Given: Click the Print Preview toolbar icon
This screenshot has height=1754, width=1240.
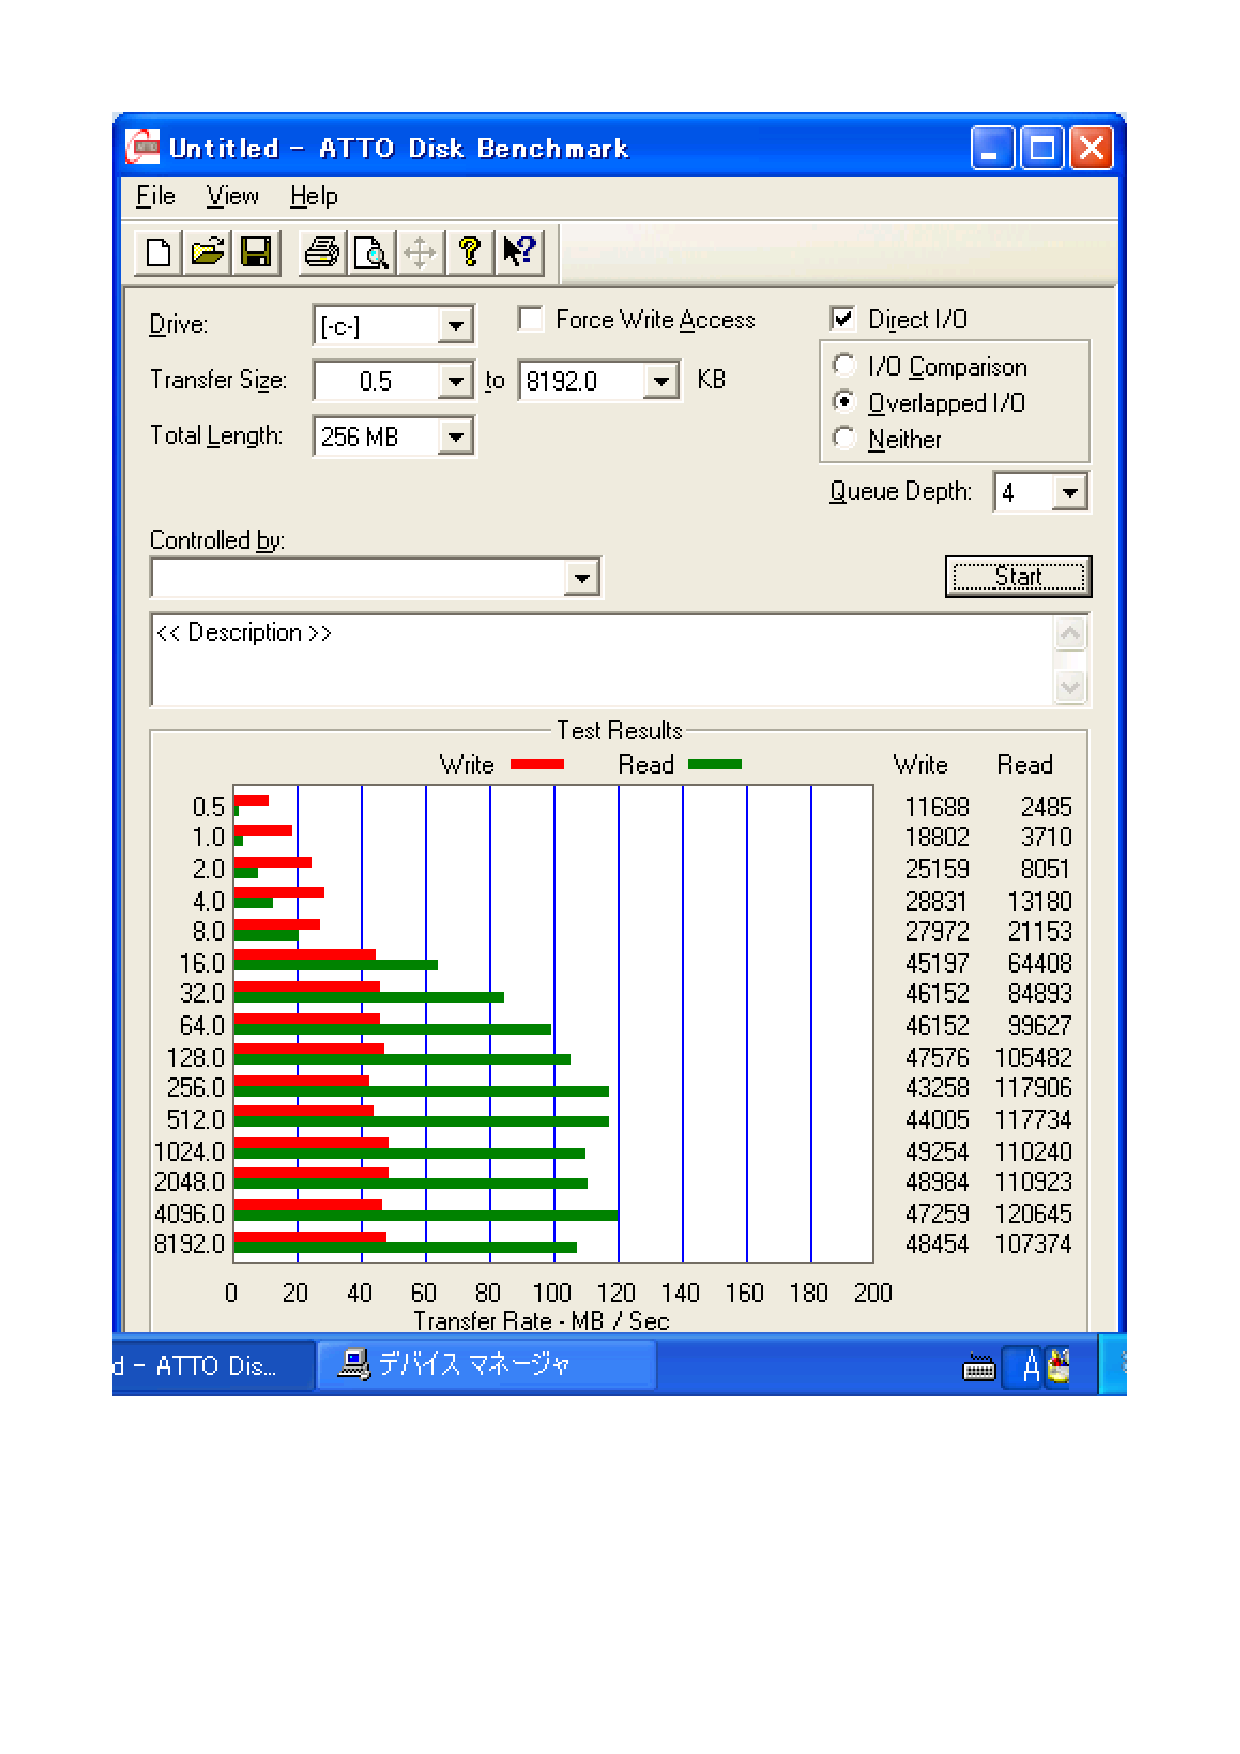Looking at the screenshot, I should 371,251.
